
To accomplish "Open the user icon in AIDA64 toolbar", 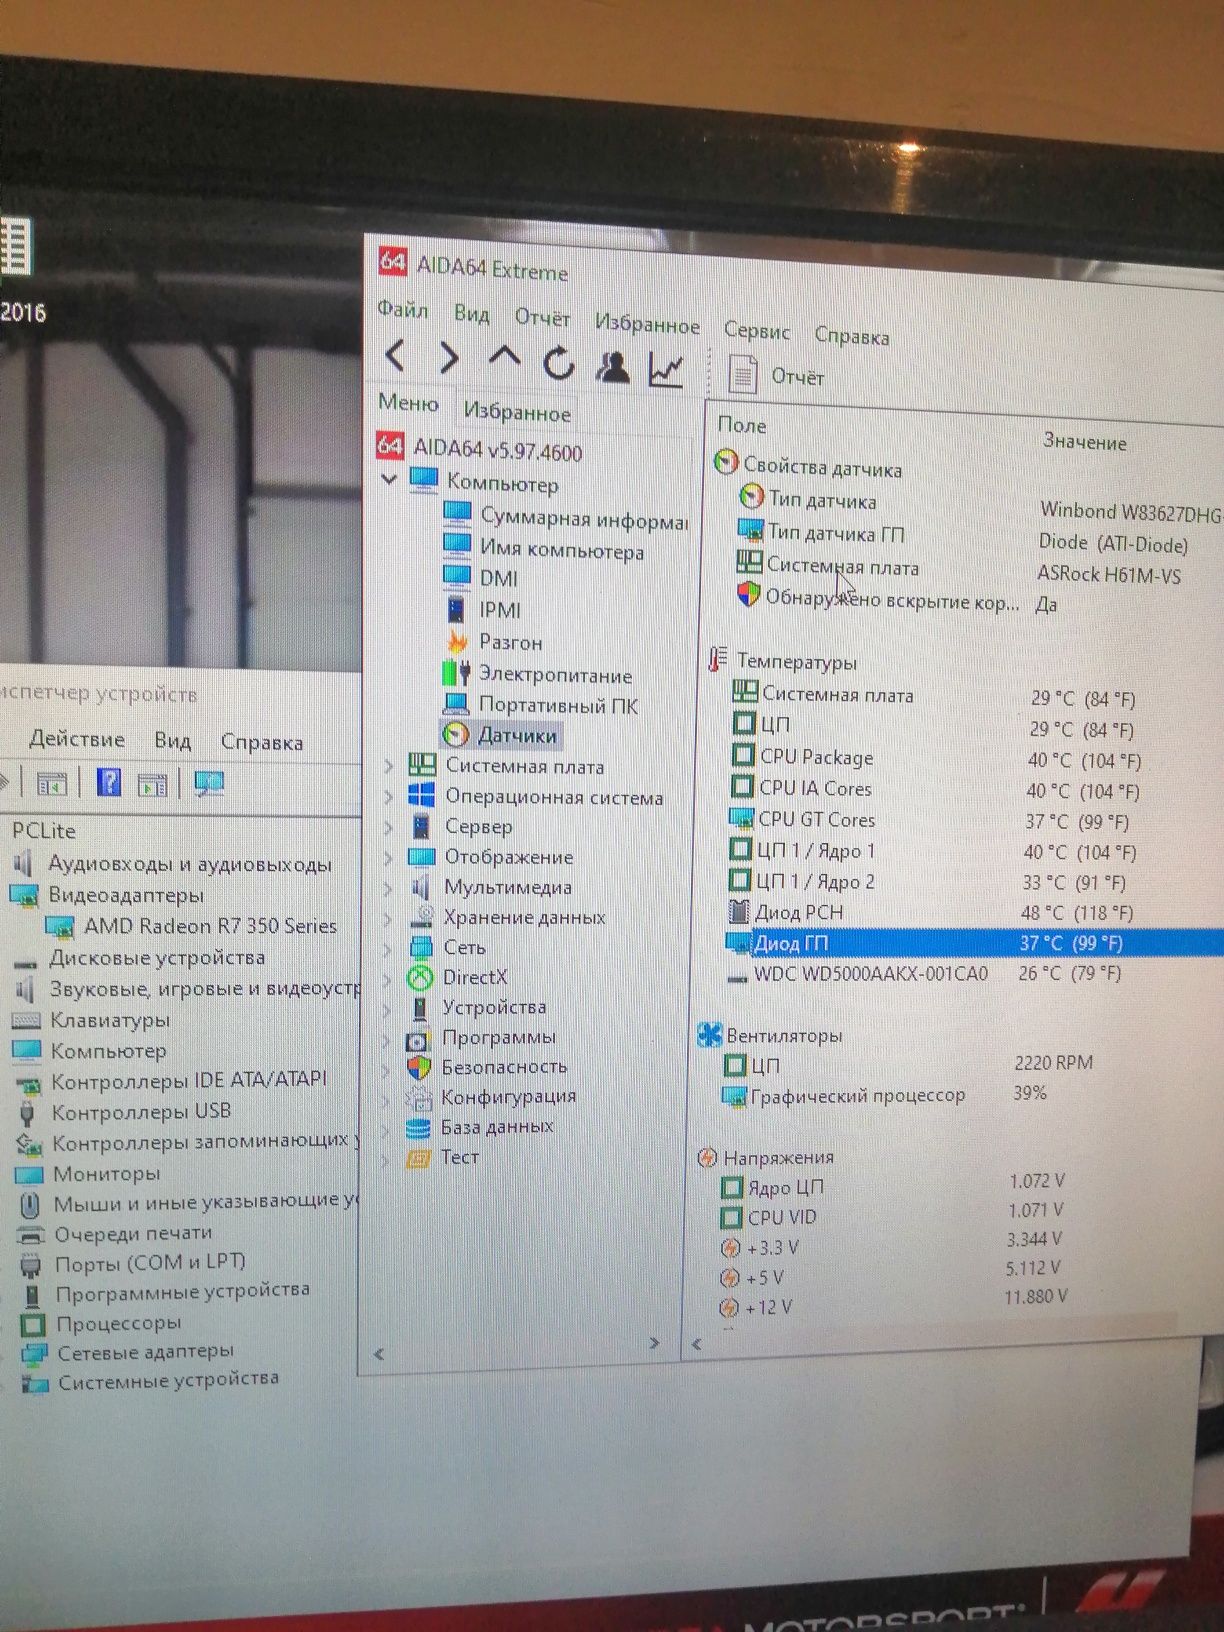I will tap(613, 367).
